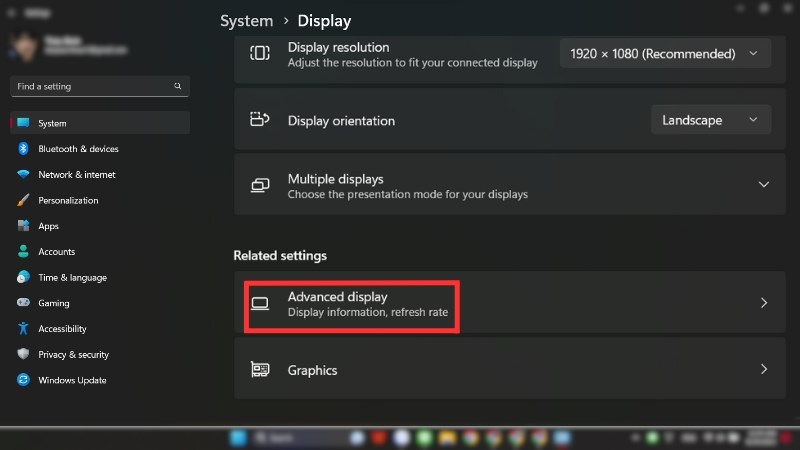Click the Related settings heading
This screenshot has height=450, width=800.
click(x=280, y=256)
